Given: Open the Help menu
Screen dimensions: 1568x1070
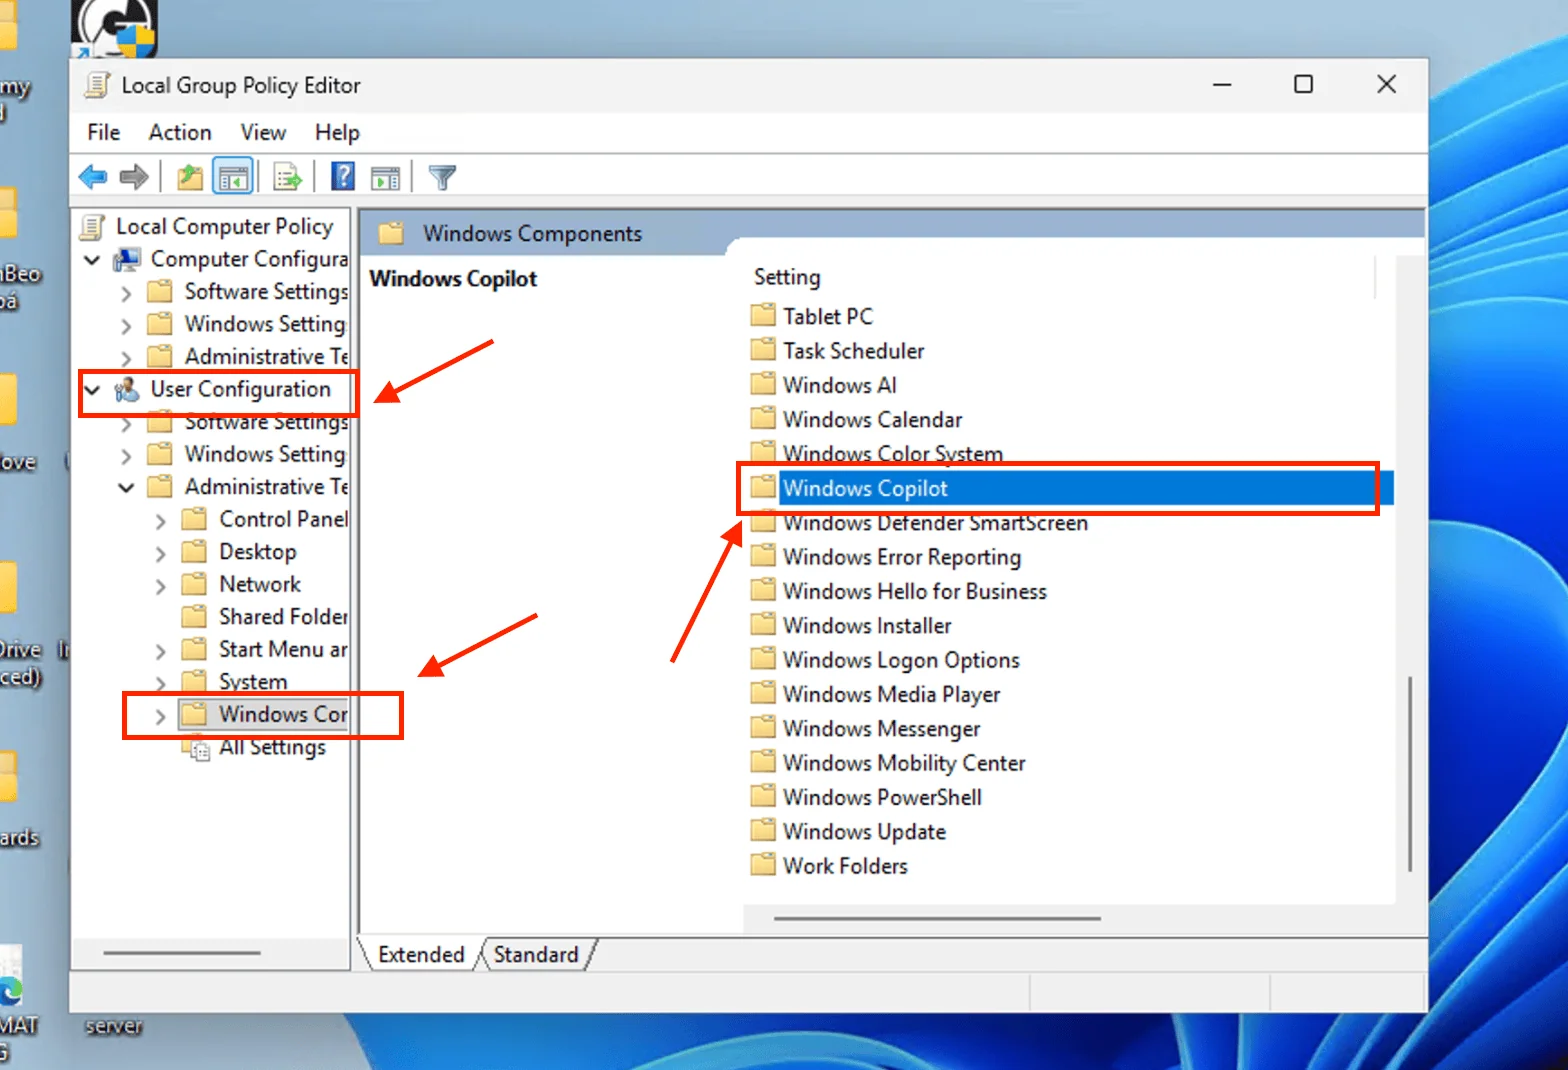Looking at the screenshot, I should pyautogui.click(x=337, y=133).
